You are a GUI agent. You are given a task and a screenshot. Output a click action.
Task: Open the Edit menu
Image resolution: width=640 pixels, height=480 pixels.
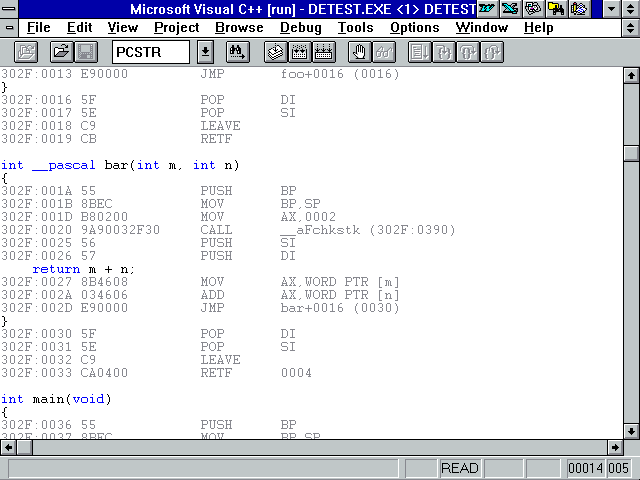pyautogui.click(x=80, y=28)
